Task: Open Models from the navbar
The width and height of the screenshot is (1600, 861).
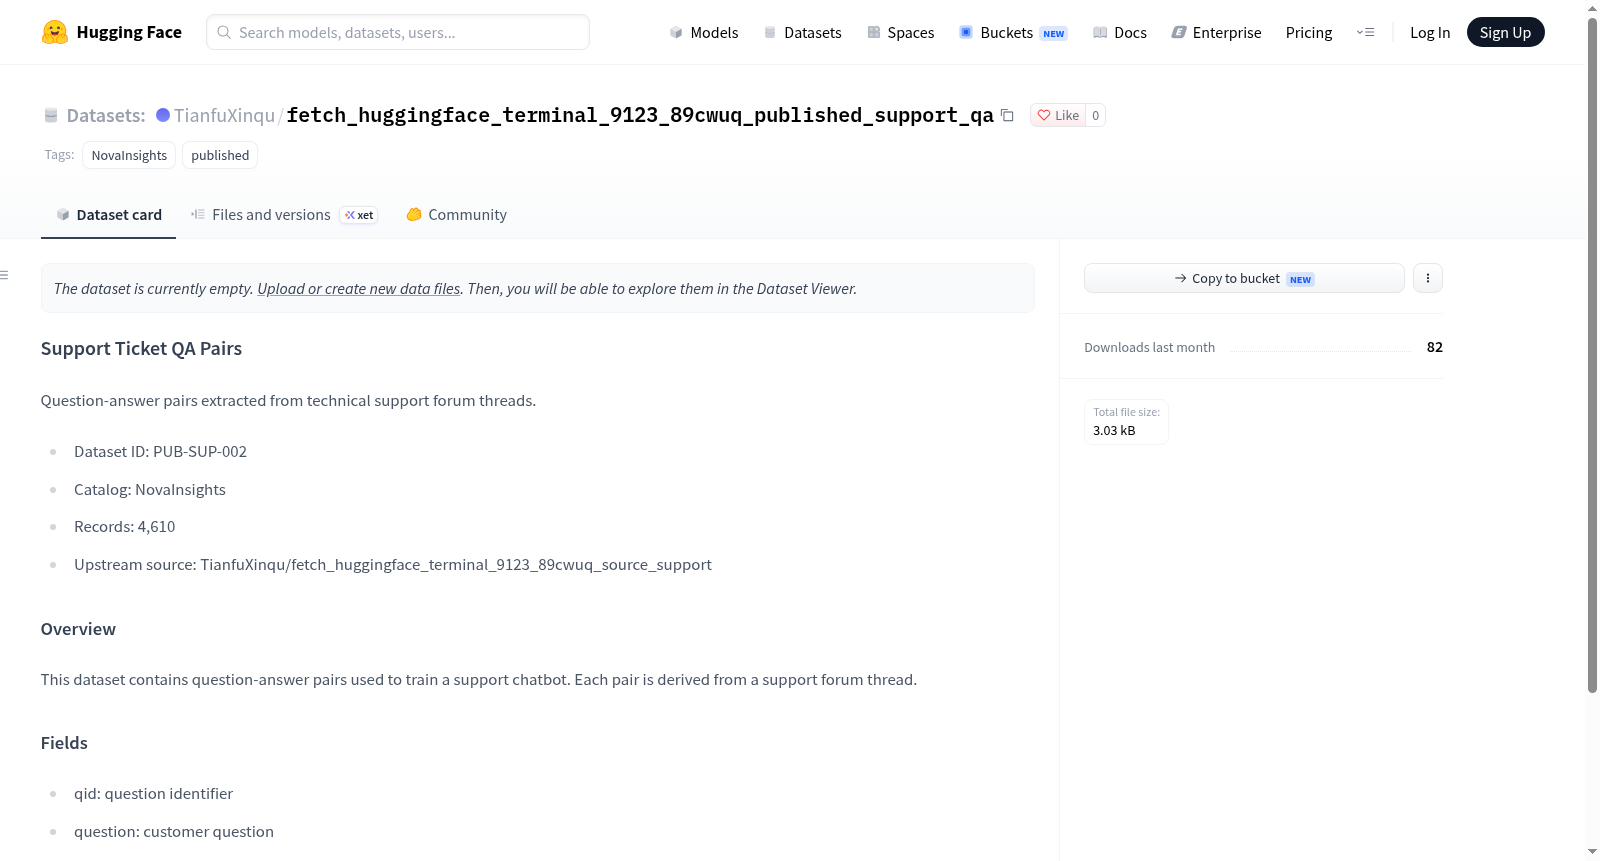Action: (x=704, y=32)
